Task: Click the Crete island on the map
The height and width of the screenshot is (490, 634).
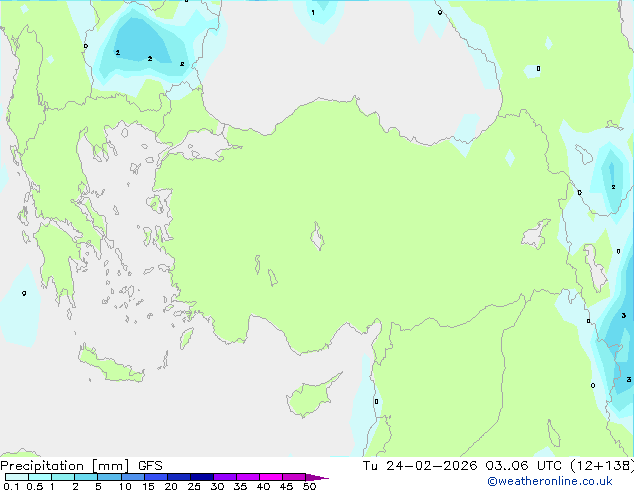Action: [x=110, y=365]
